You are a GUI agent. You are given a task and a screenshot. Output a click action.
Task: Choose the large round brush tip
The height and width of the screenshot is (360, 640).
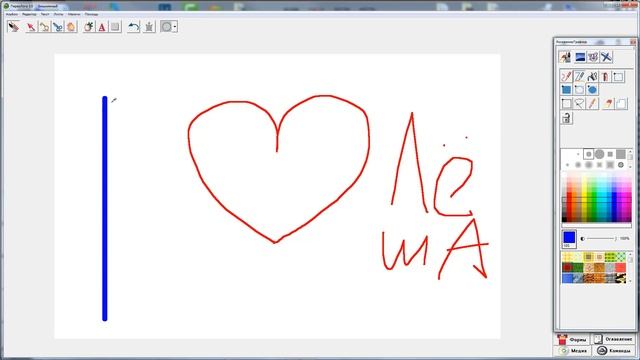[599, 154]
